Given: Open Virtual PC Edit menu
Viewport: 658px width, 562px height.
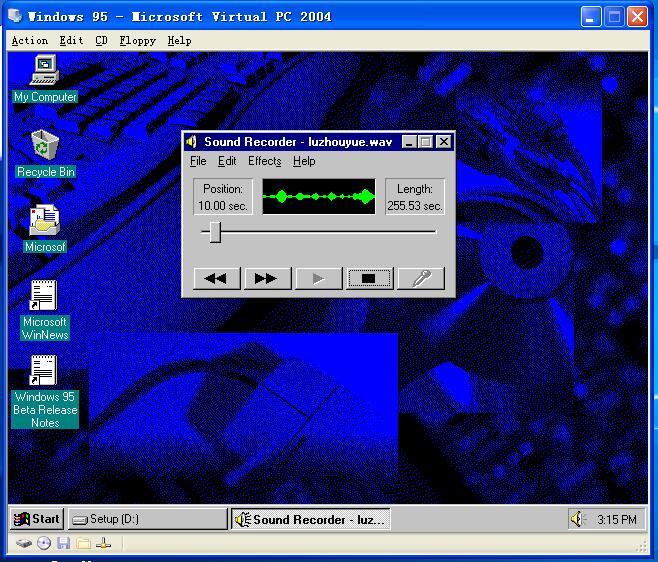Looking at the screenshot, I should (71, 41).
